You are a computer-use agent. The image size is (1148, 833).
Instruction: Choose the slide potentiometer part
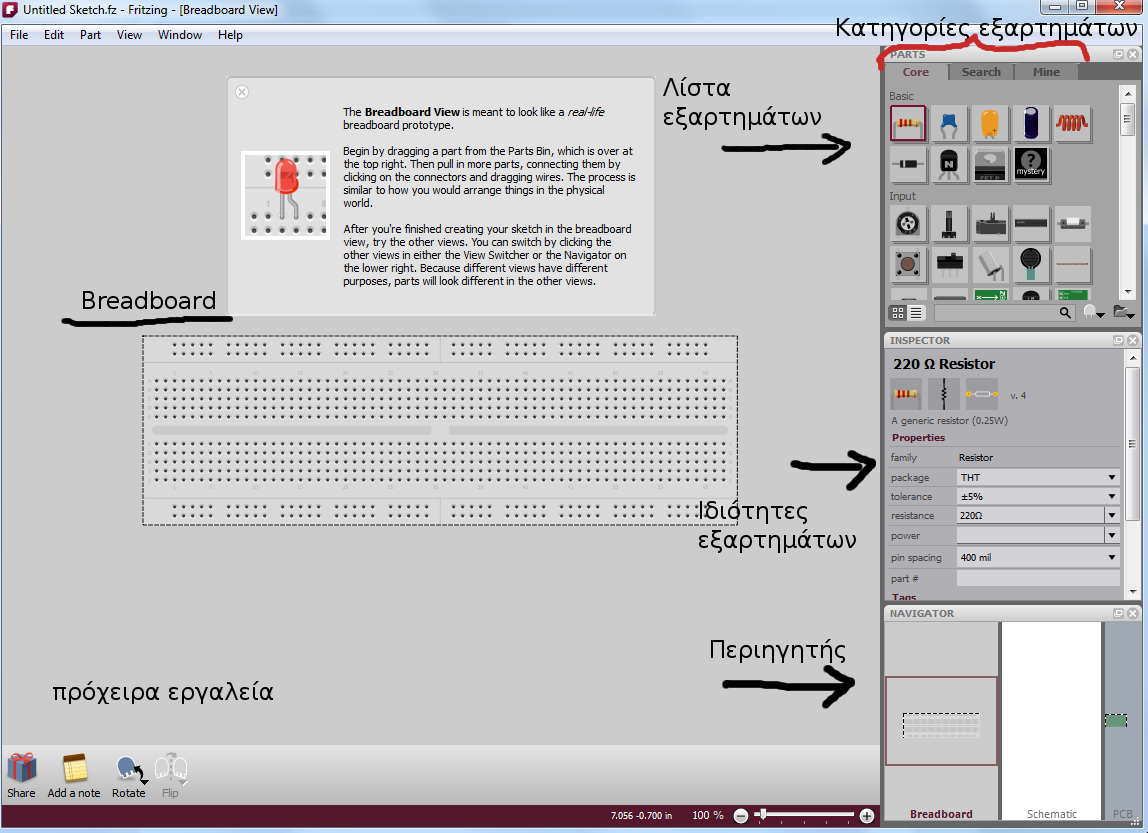coord(990,224)
